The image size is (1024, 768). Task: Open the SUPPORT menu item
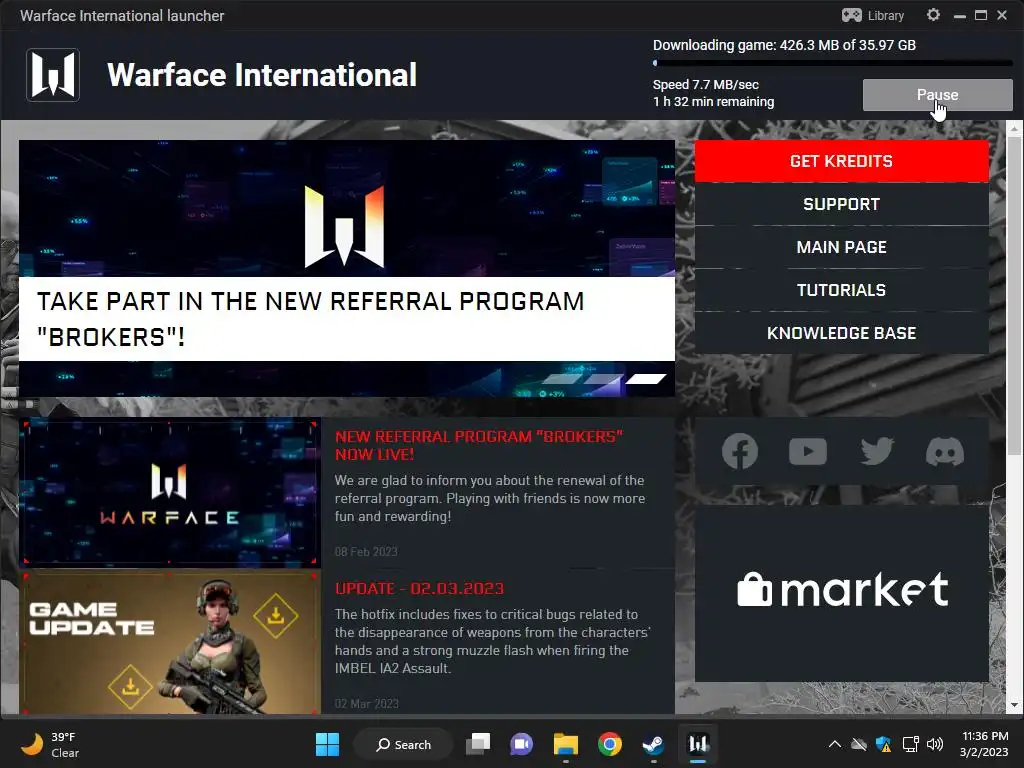point(842,204)
